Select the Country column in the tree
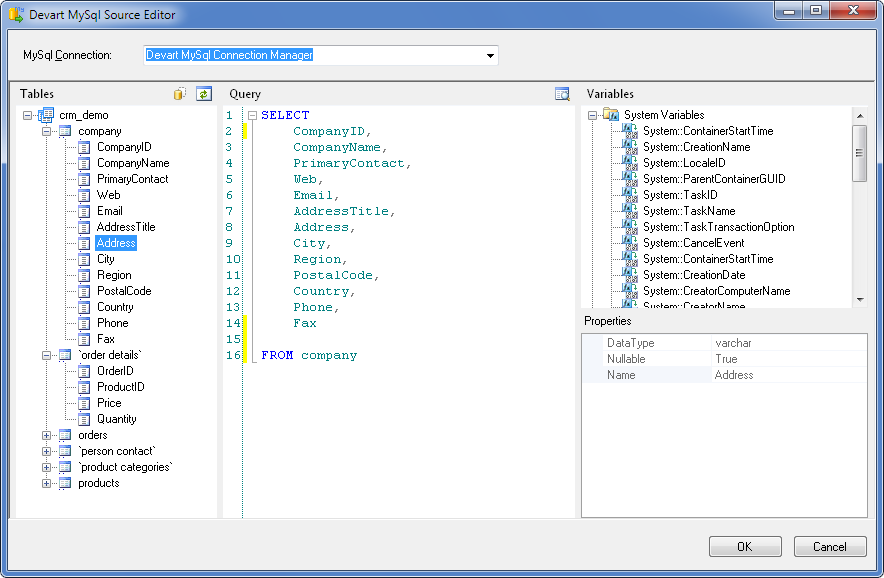This screenshot has width=884, height=578. (x=115, y=307)
